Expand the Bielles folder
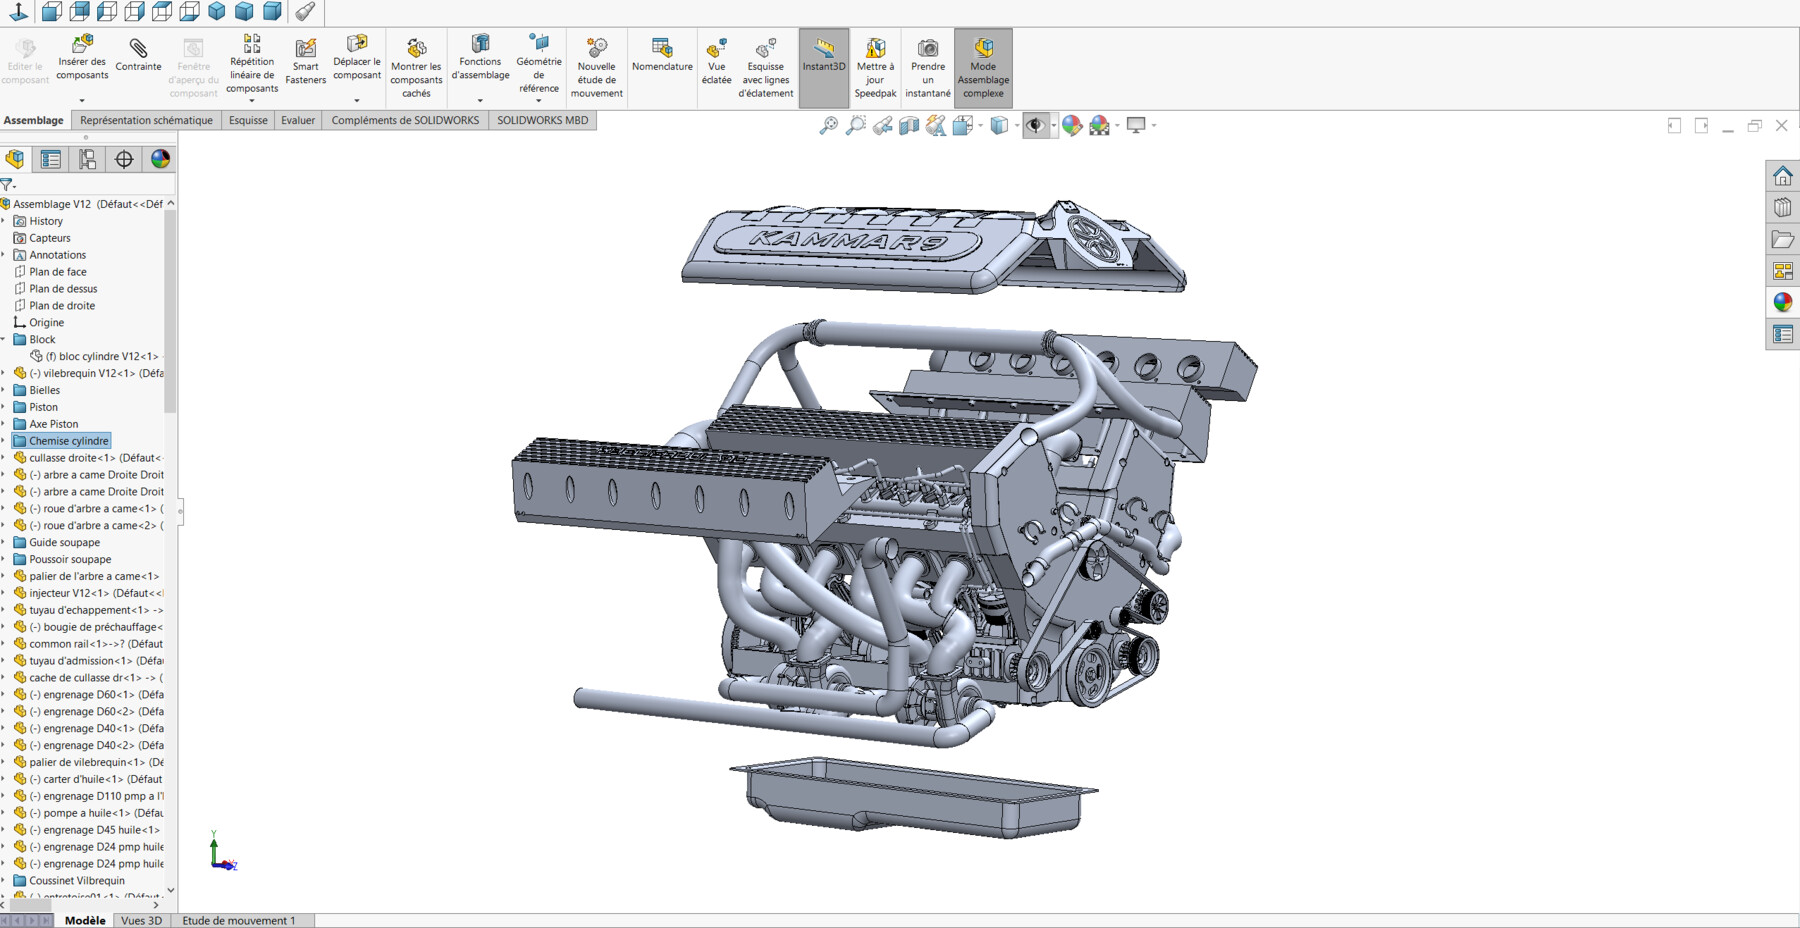1800x928 pixels. point(4,390)
